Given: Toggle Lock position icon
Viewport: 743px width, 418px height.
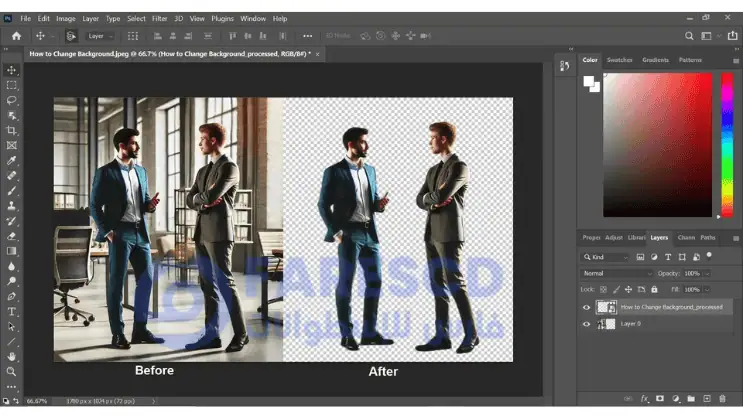Looking at the screenshot, I should pyautogui.click(x=628, y=290).
